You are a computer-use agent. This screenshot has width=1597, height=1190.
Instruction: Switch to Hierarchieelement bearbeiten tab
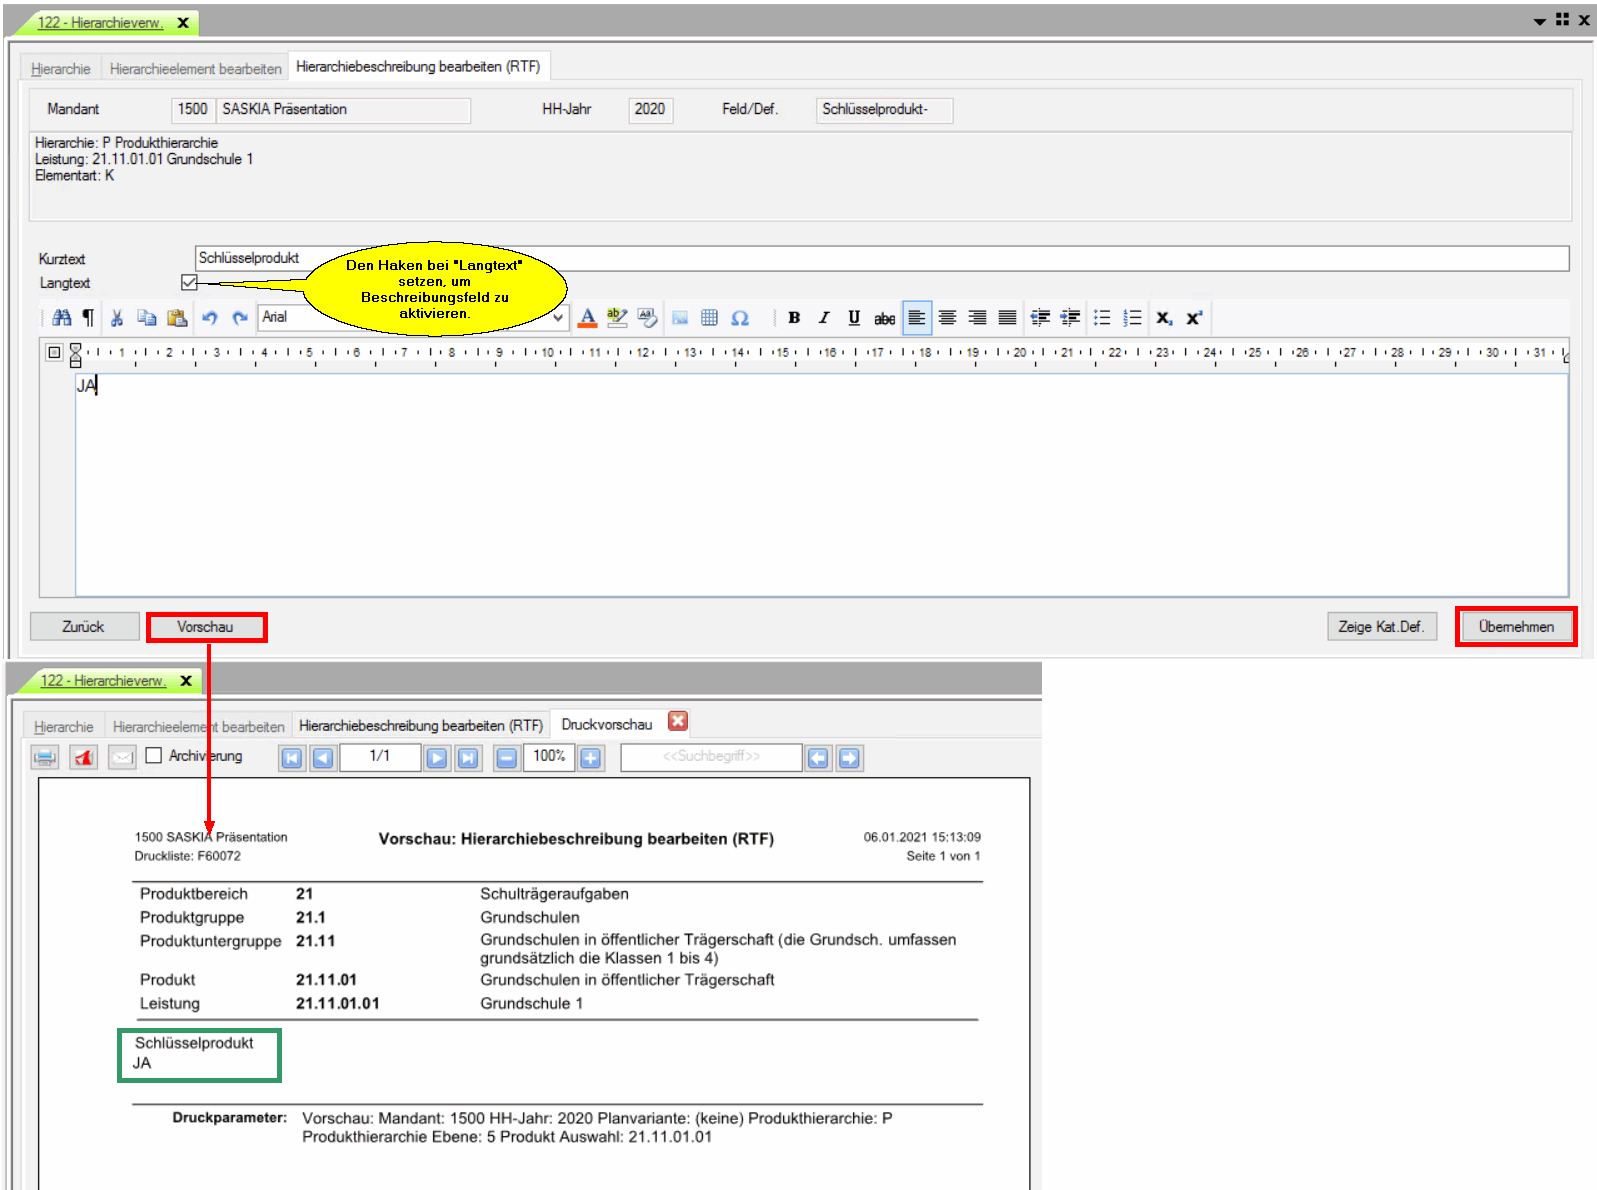[195, 69]
